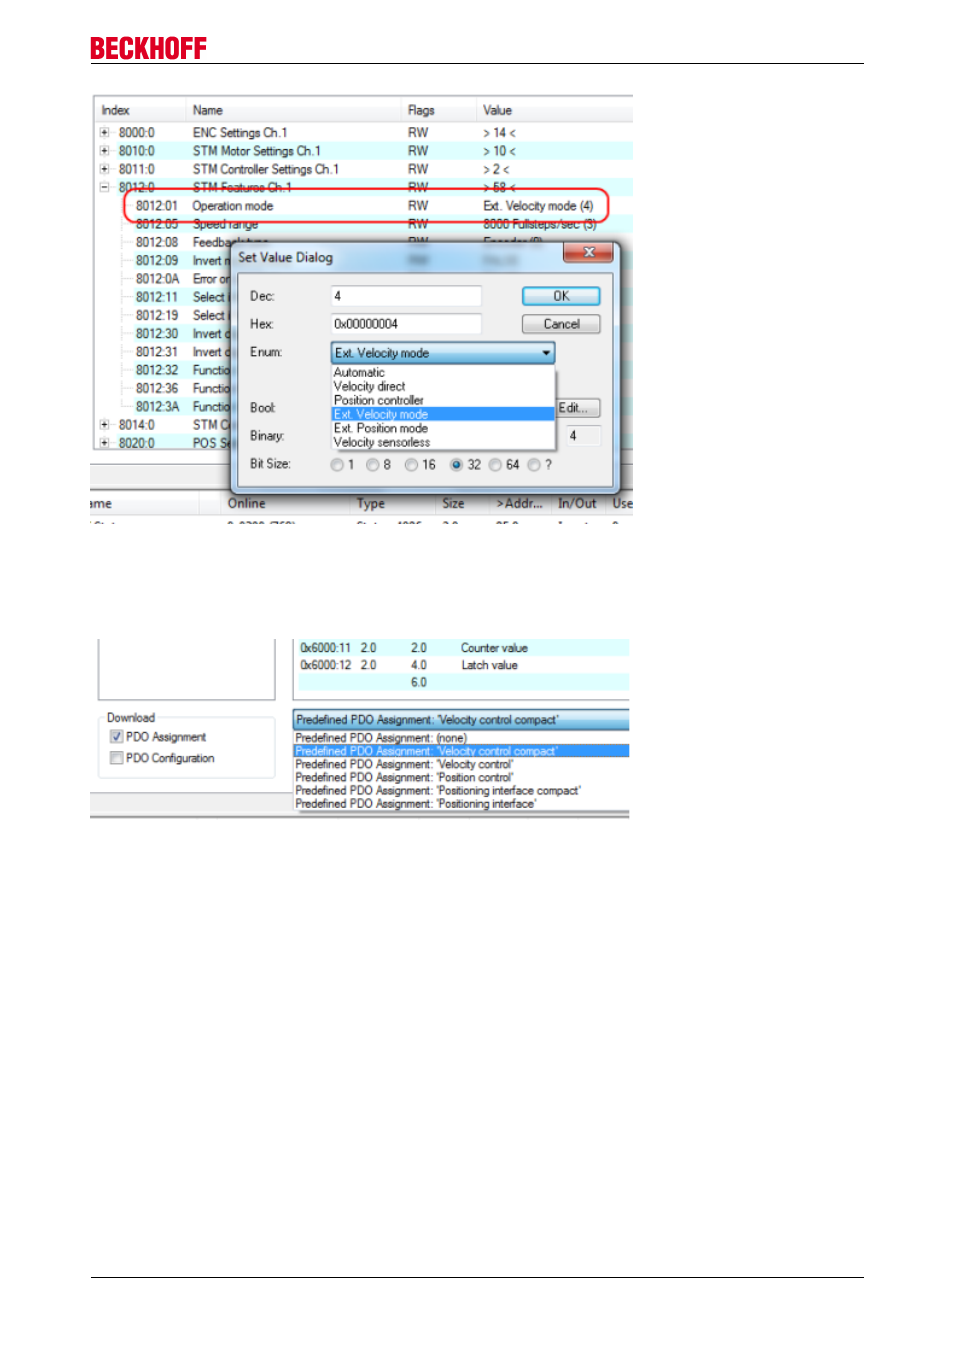
Task: Select bit size 16 radio button
Action: point(411,465)
